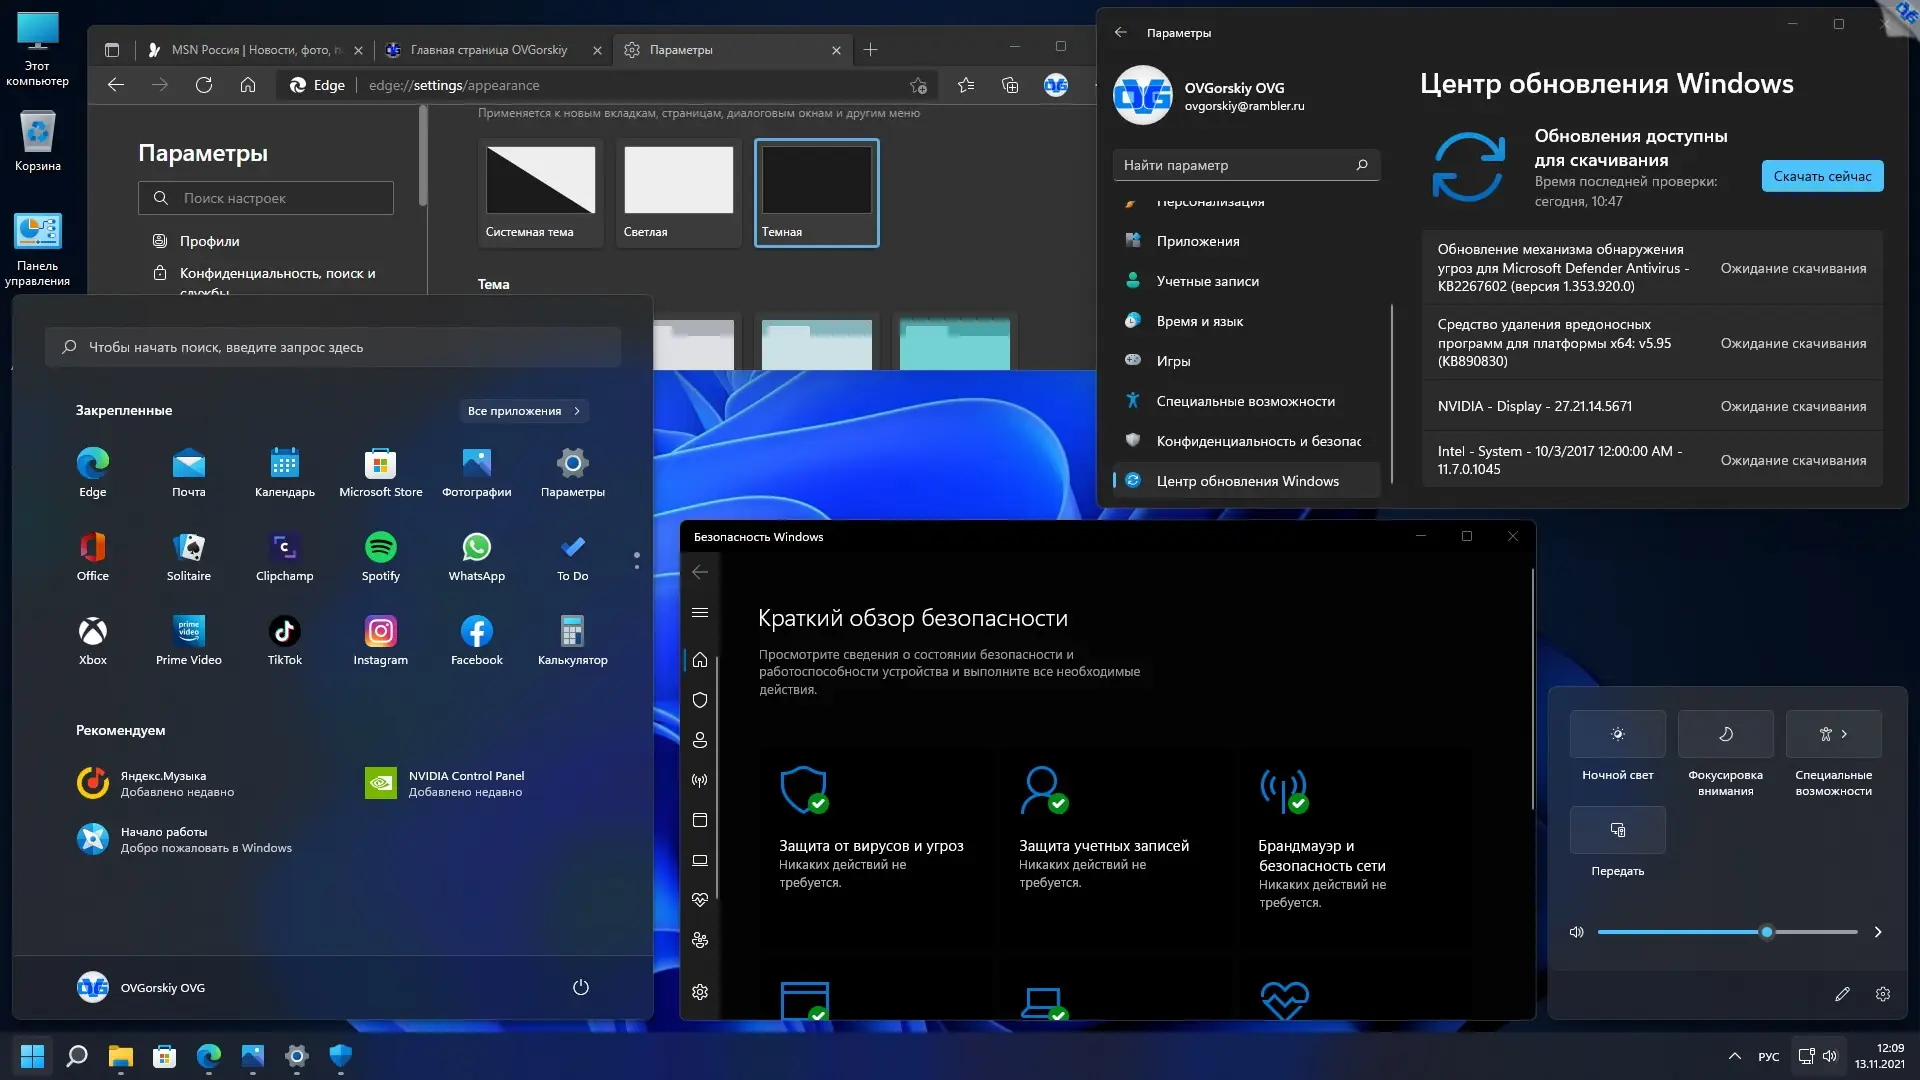
Task: Toggle Focus assist quick setting
Action: tap(1725, 734)
